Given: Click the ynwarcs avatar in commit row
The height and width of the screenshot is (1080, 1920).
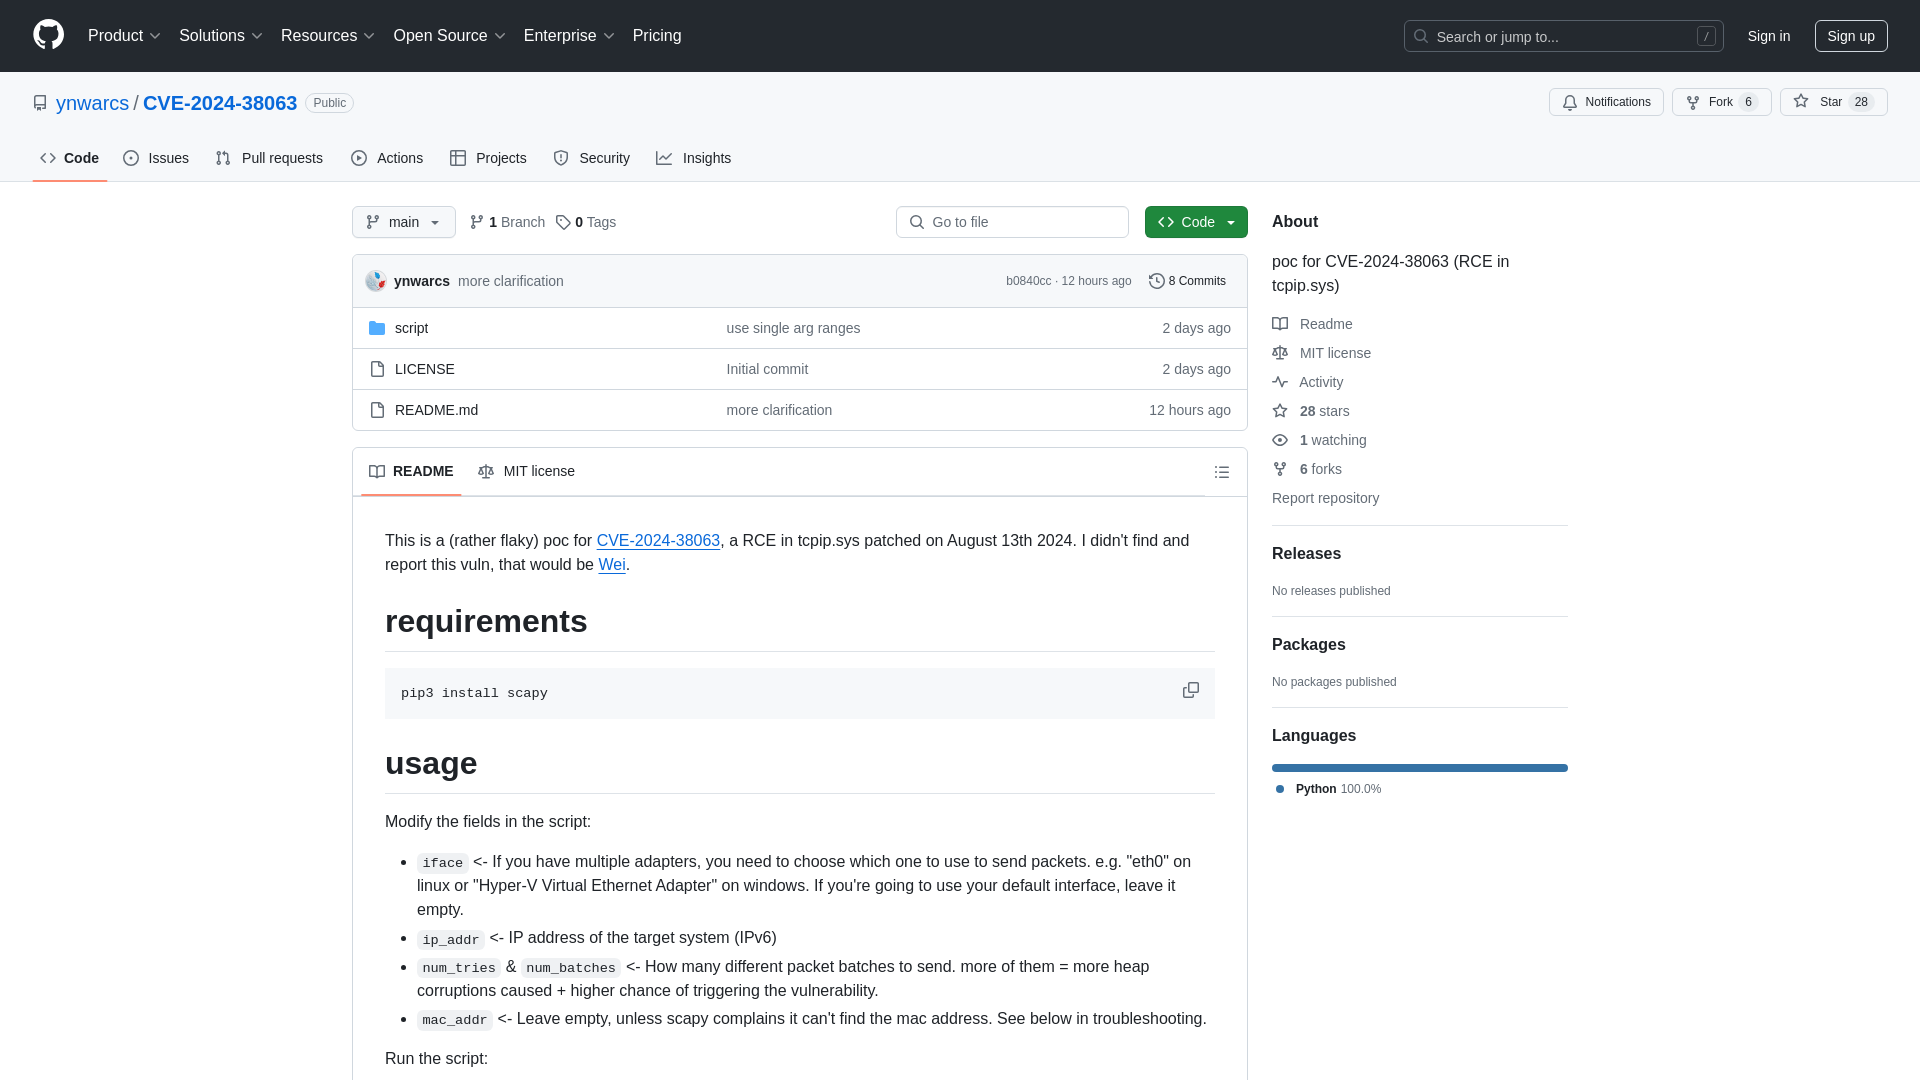Looking at the screenshot, I should coord(376,281).
